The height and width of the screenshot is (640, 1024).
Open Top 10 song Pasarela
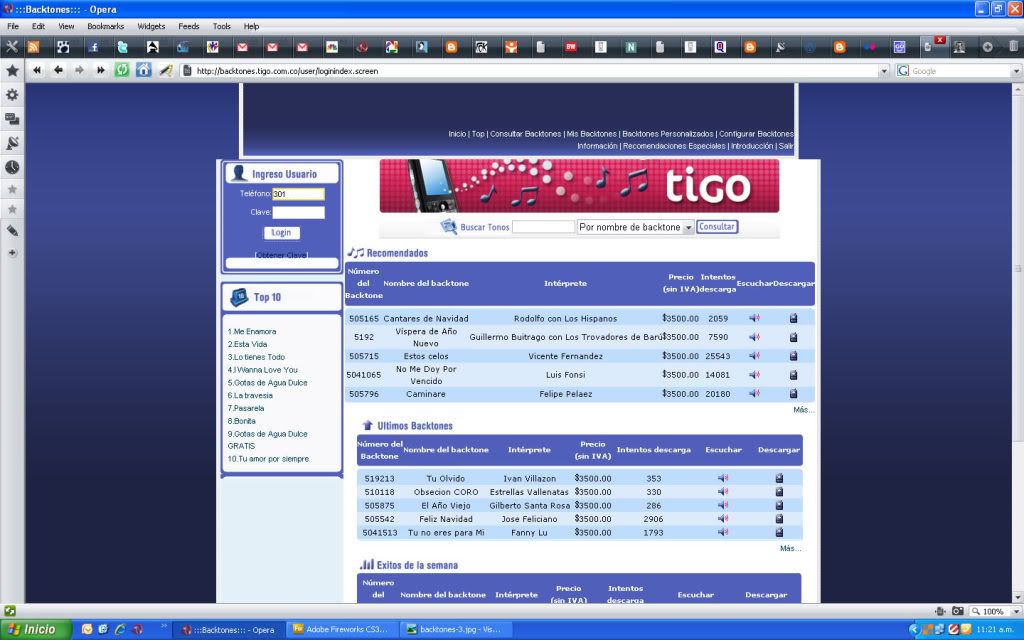point(246,408)
